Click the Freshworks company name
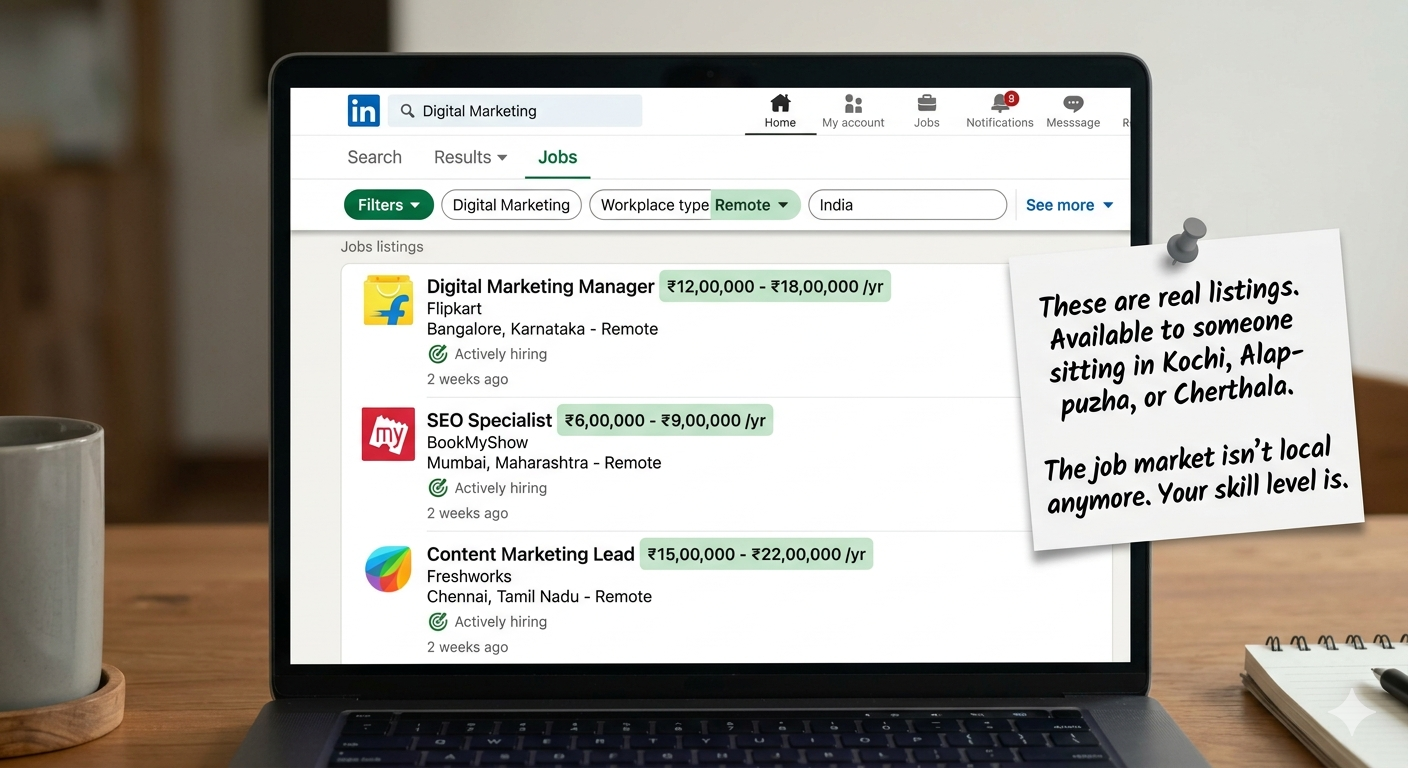Viewport: 1408px width, 768px height. [x=469, y=576]
